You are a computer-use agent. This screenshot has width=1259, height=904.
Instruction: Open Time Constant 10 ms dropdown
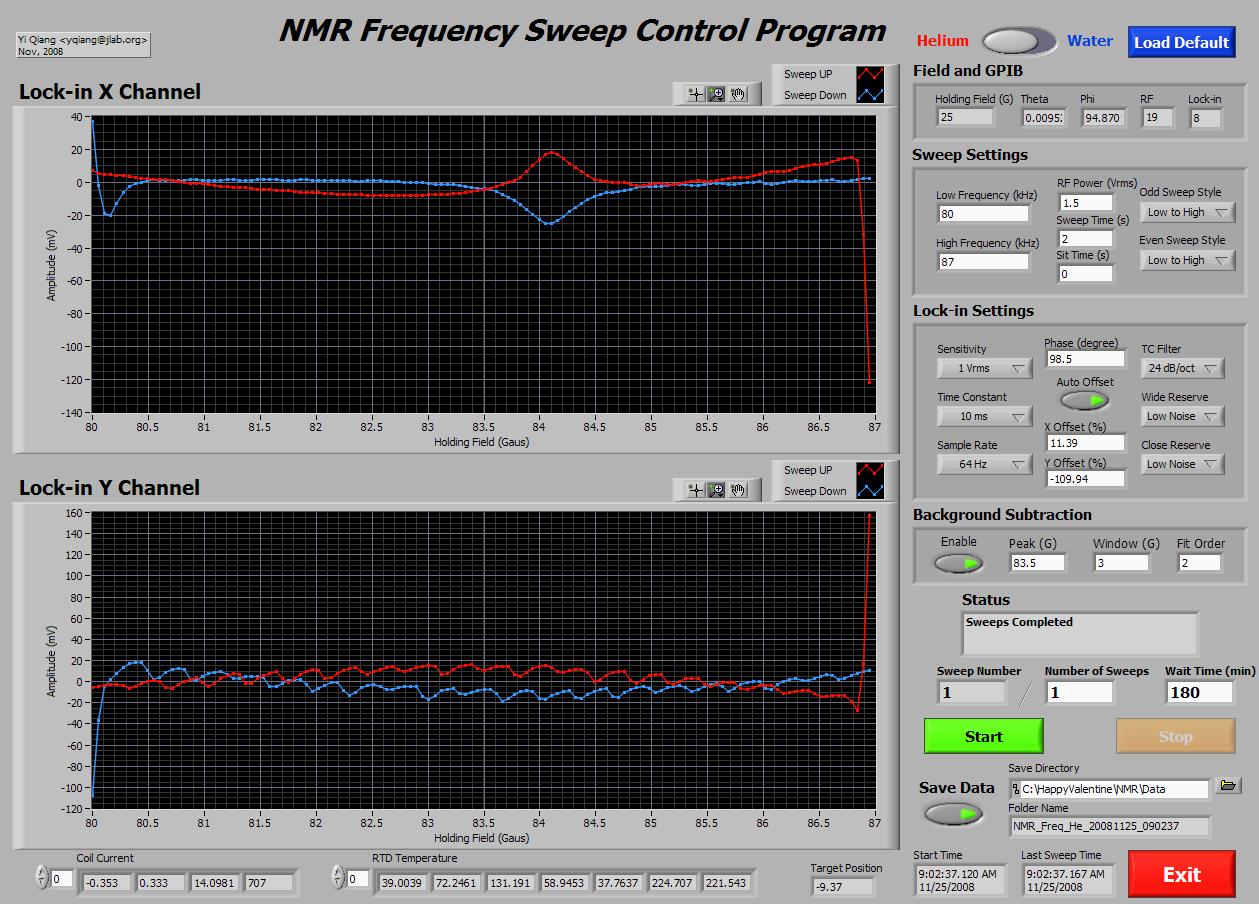(x=984, y=416)
